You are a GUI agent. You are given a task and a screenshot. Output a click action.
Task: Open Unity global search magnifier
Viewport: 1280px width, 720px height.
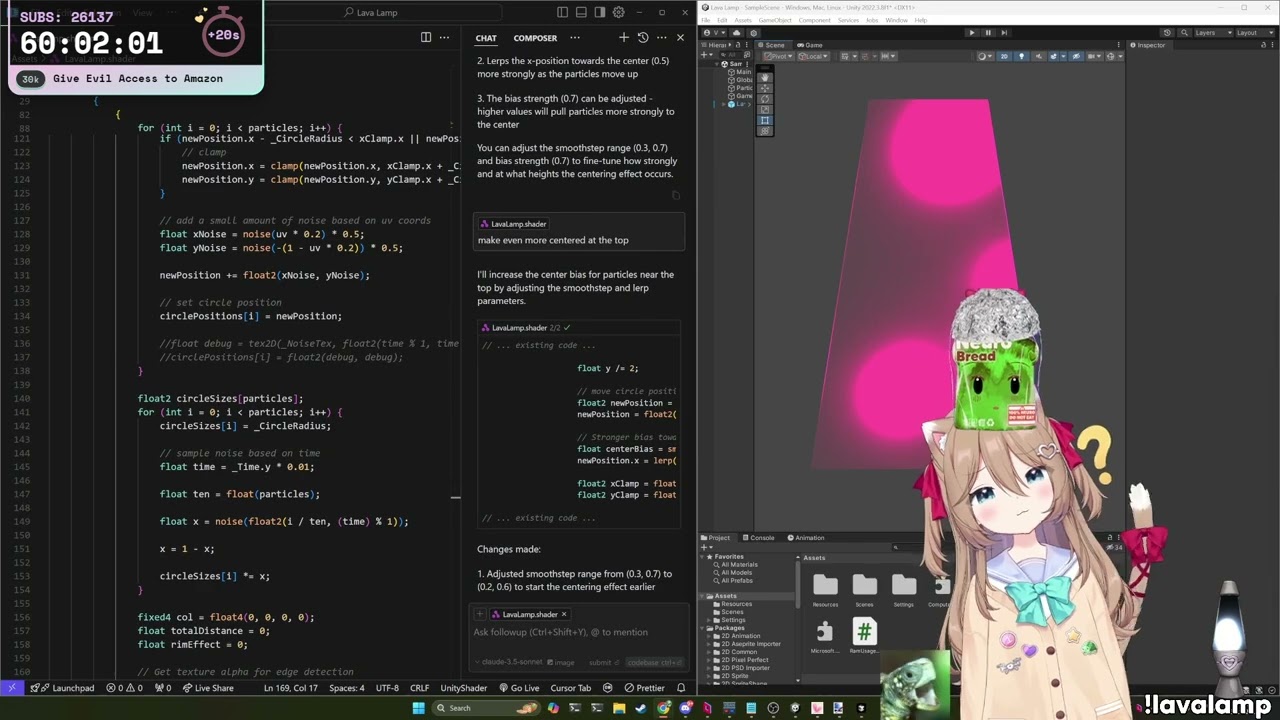pyautogui.click(x=1183, y=32)
